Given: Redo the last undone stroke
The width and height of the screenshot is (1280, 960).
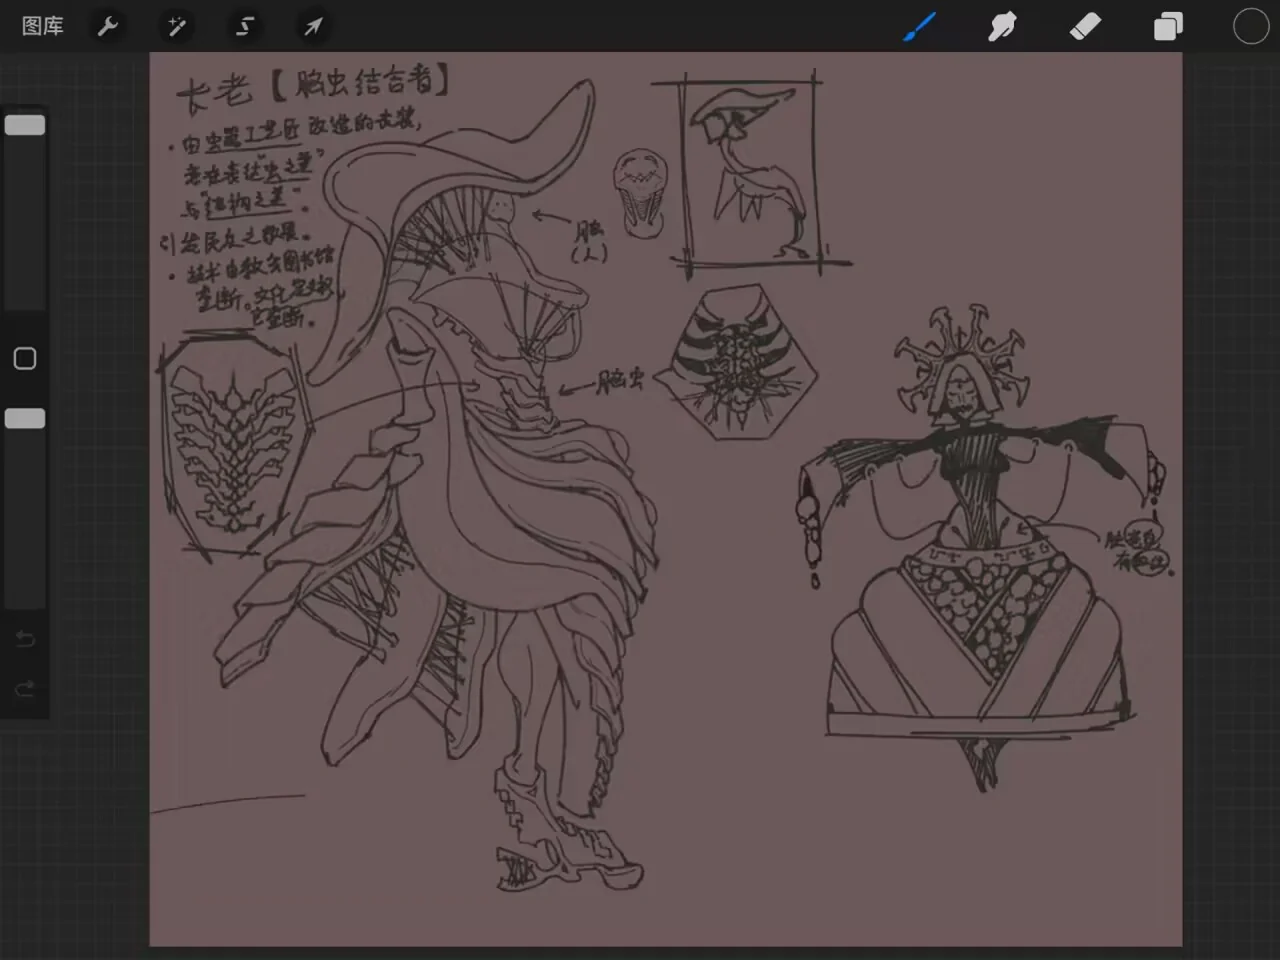Looking at the screenshot, I should coord(25,689).
